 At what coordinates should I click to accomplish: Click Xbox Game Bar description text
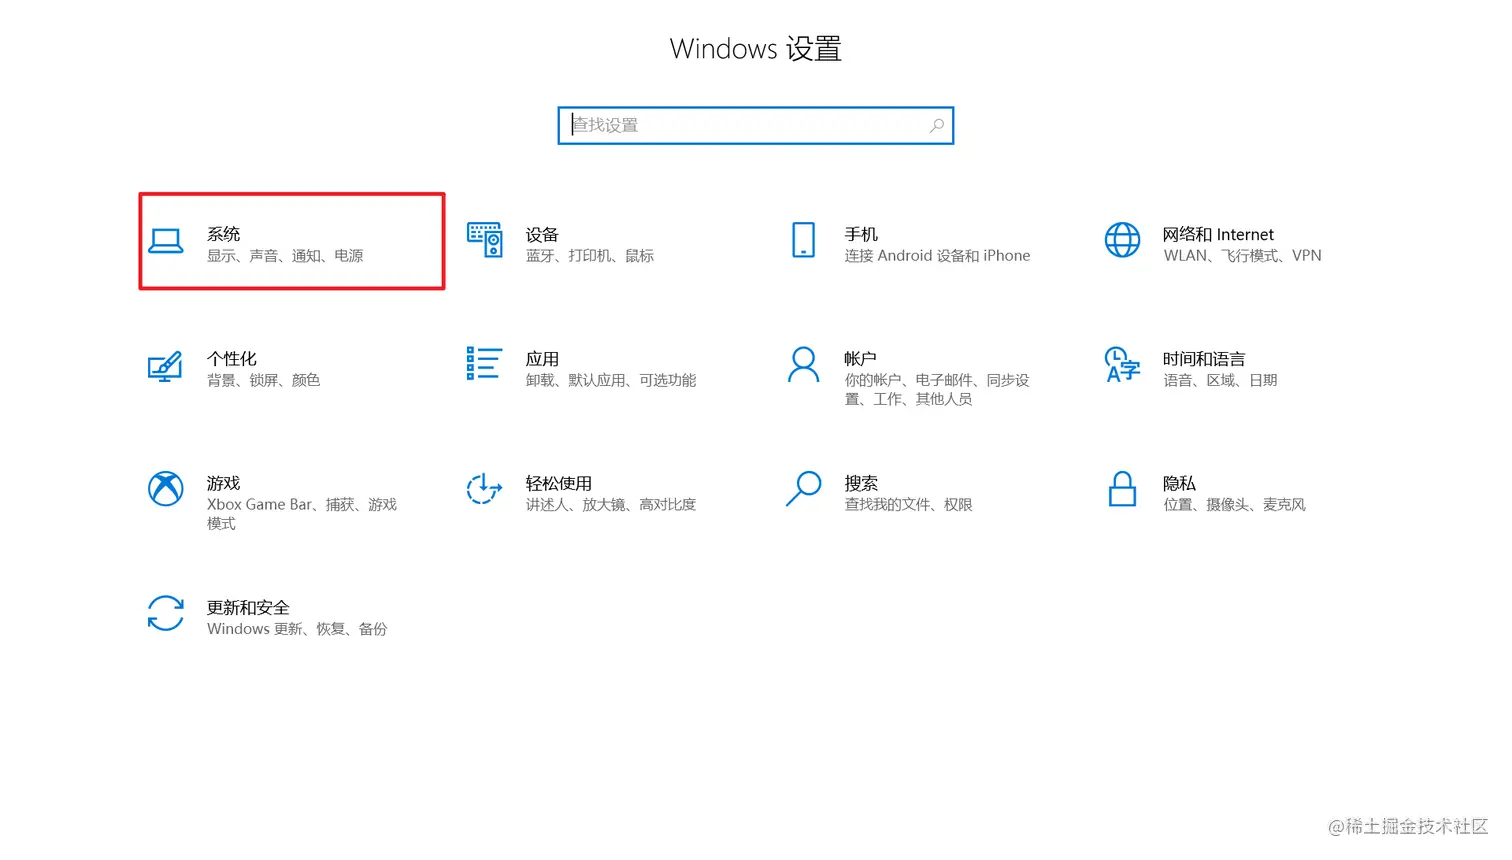(302, 514)
